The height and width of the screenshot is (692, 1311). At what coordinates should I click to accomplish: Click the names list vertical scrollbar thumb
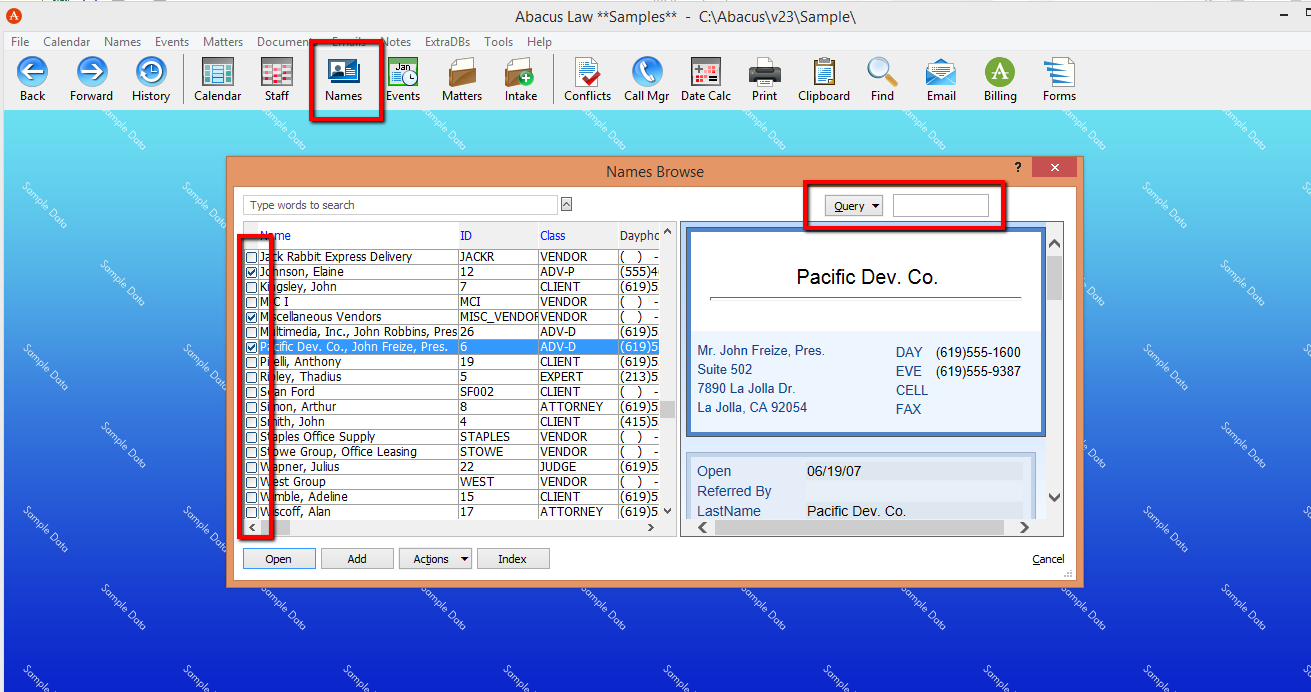click(x=667, y=409)
